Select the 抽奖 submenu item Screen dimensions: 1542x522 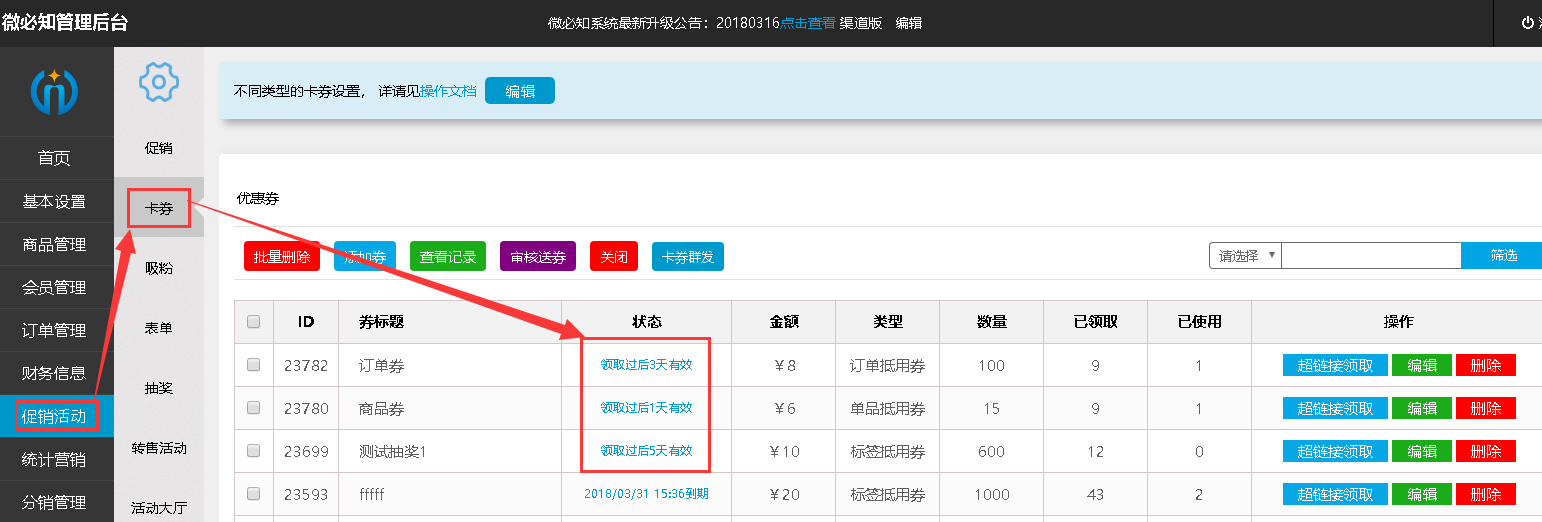(159, 388)
